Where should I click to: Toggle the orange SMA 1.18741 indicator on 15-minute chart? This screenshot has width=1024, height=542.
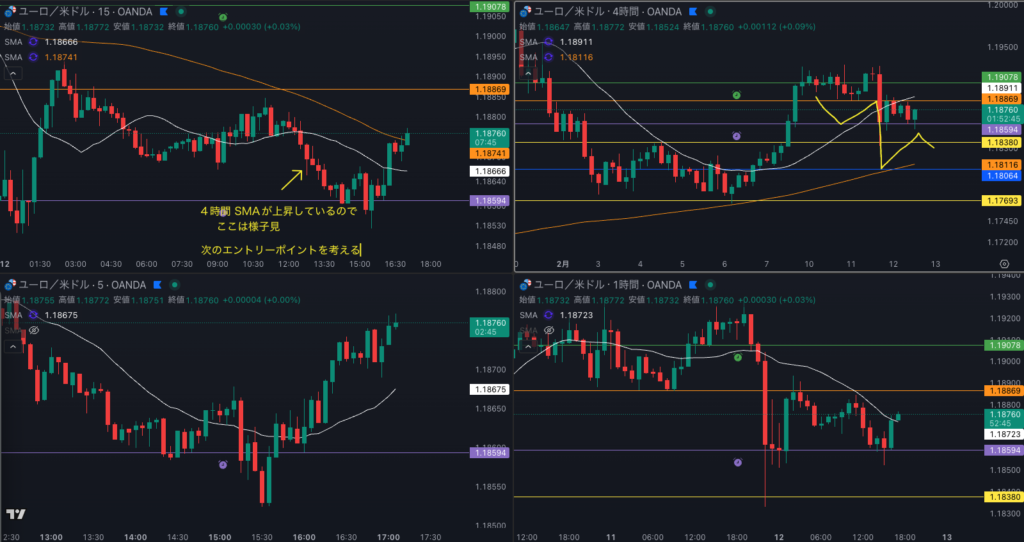33,58
